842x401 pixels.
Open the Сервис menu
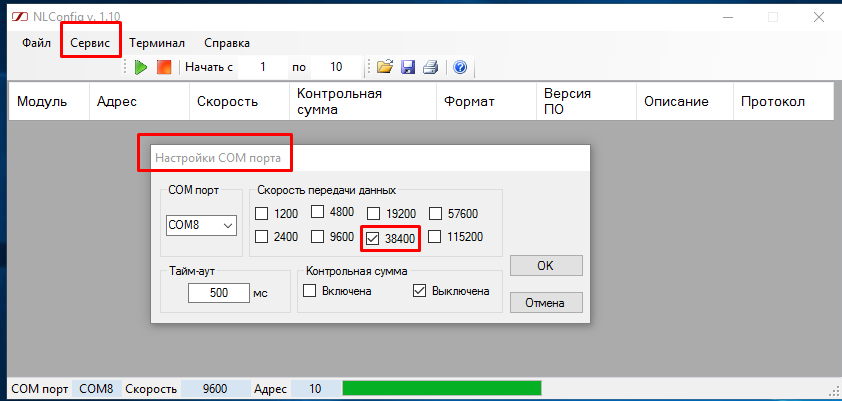point(90,43)
